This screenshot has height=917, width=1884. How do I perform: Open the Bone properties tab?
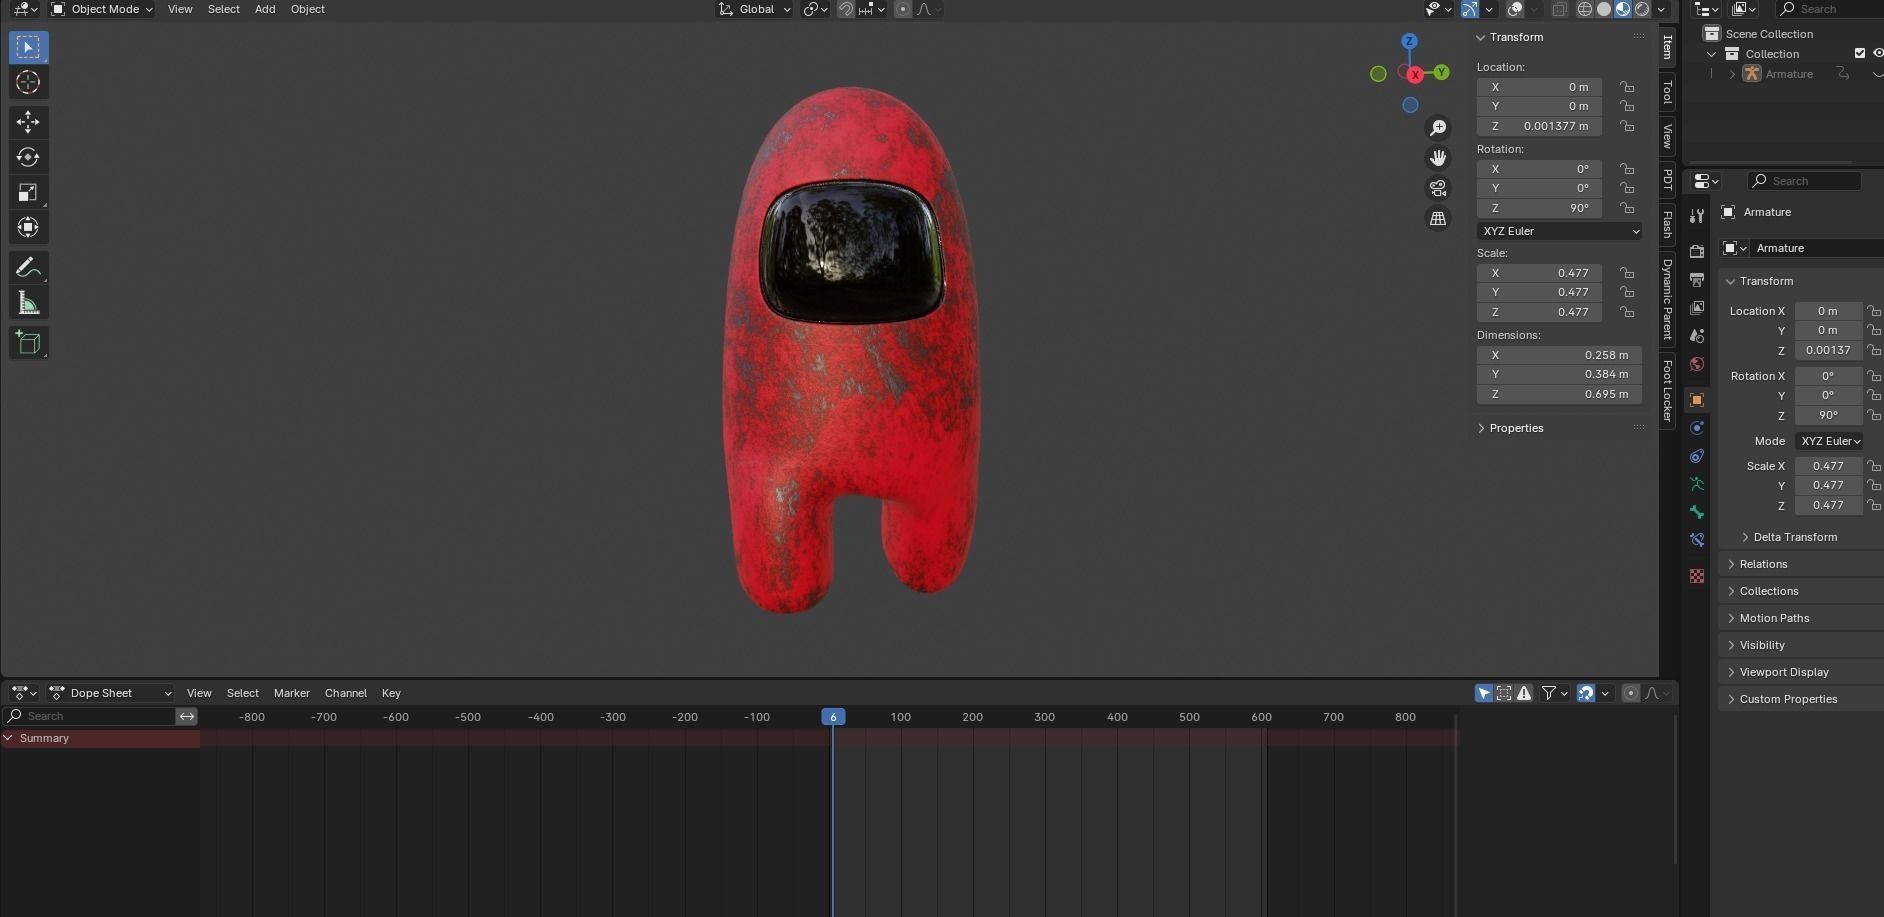click(x=1697, y=512)
